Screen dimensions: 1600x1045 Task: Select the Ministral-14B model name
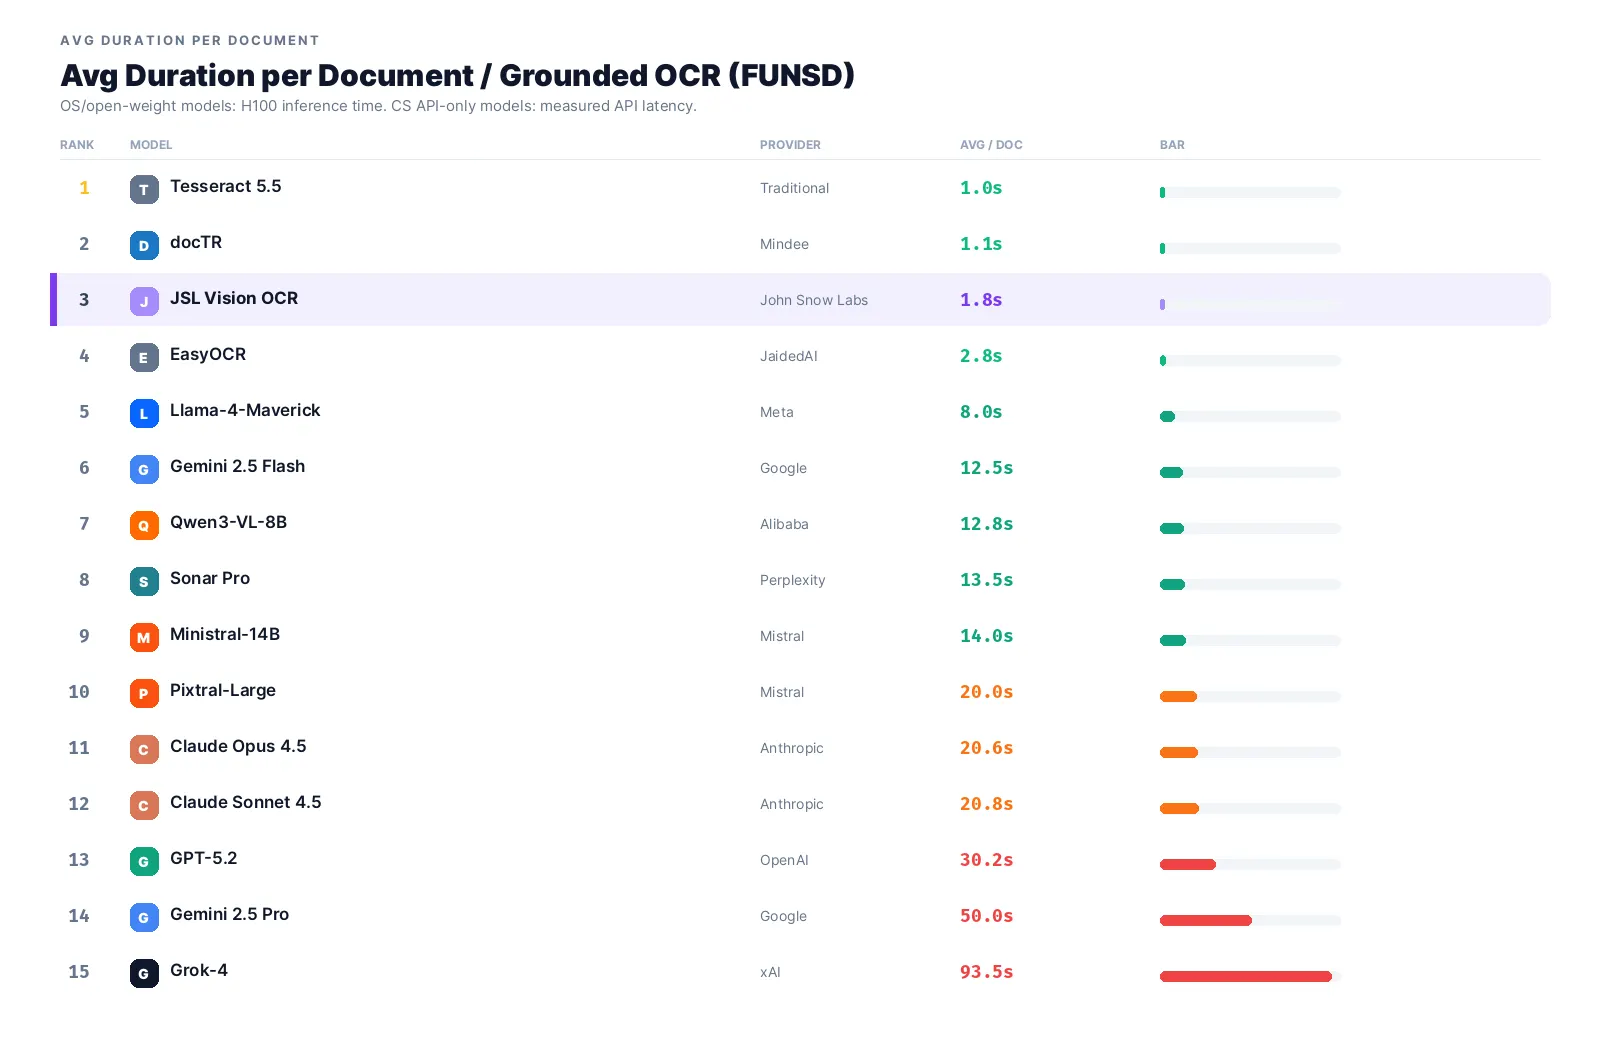pyautogui.click(x=225, y=635)
